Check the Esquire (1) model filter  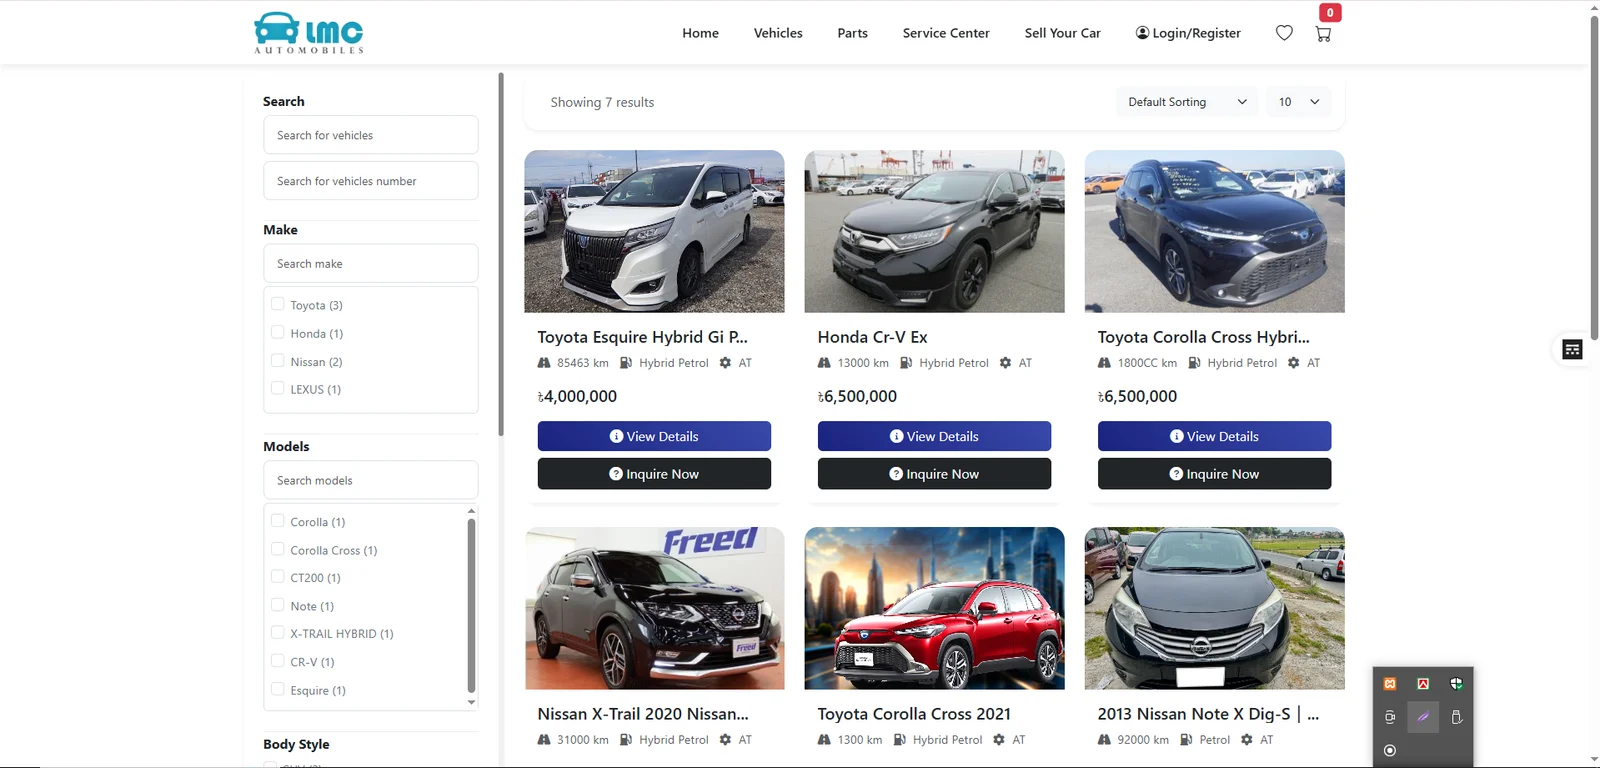pyautogui.click(x=278, y=689)
